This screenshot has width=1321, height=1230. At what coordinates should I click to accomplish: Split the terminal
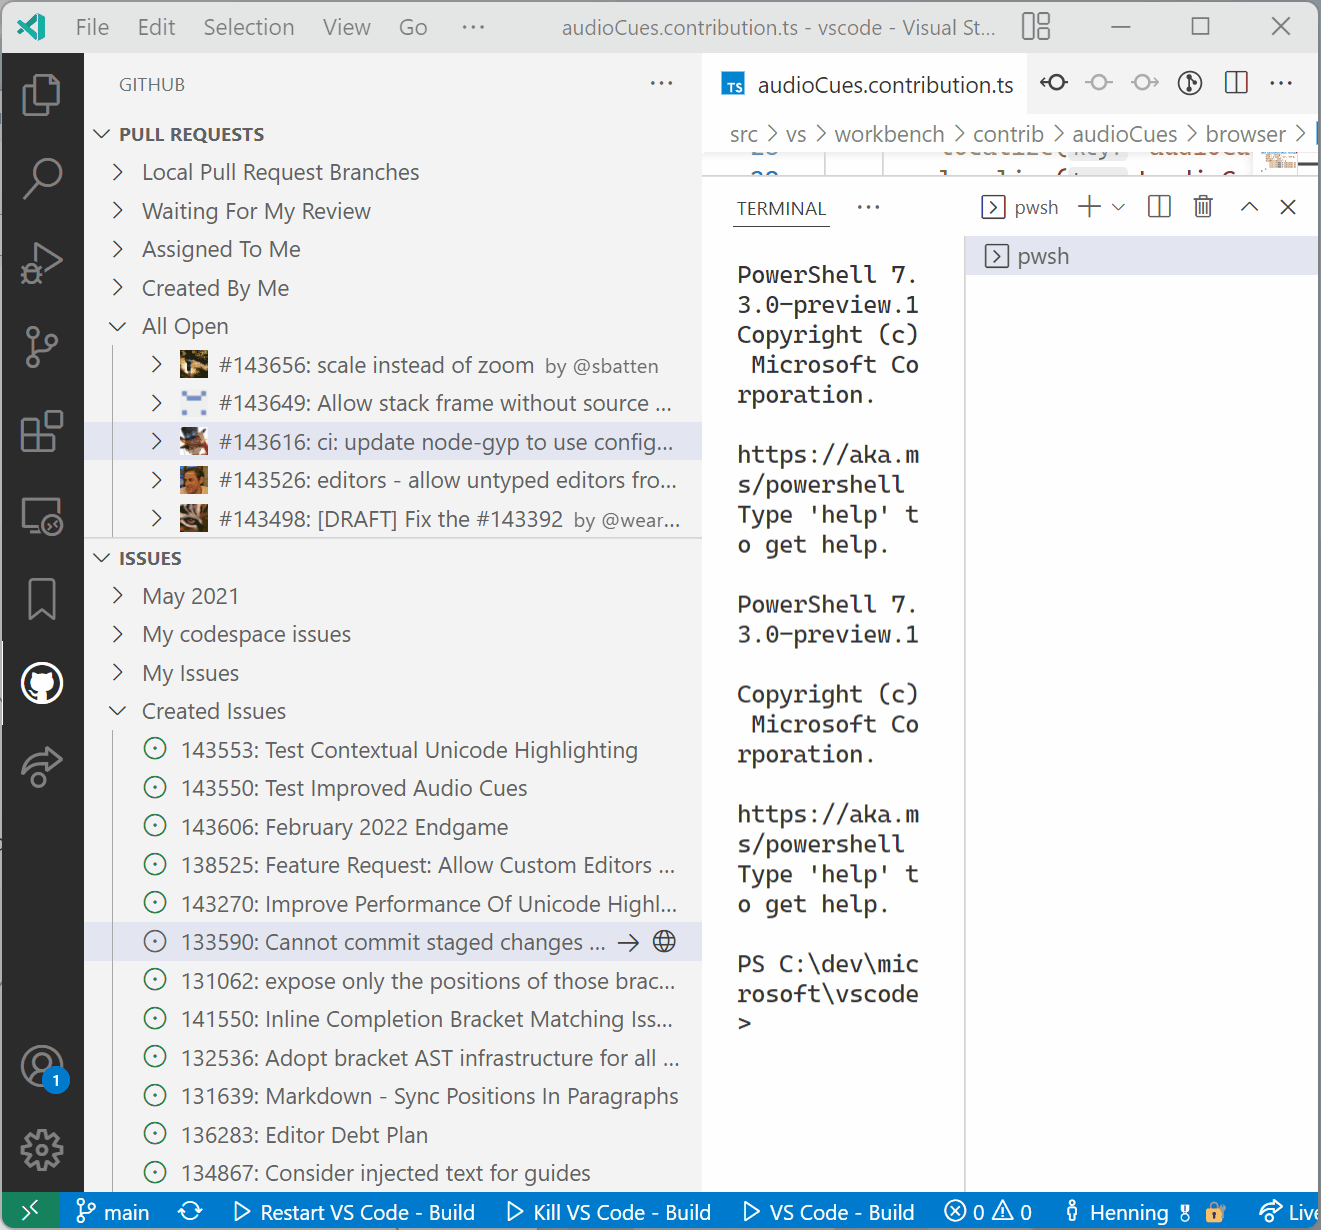1159,207
